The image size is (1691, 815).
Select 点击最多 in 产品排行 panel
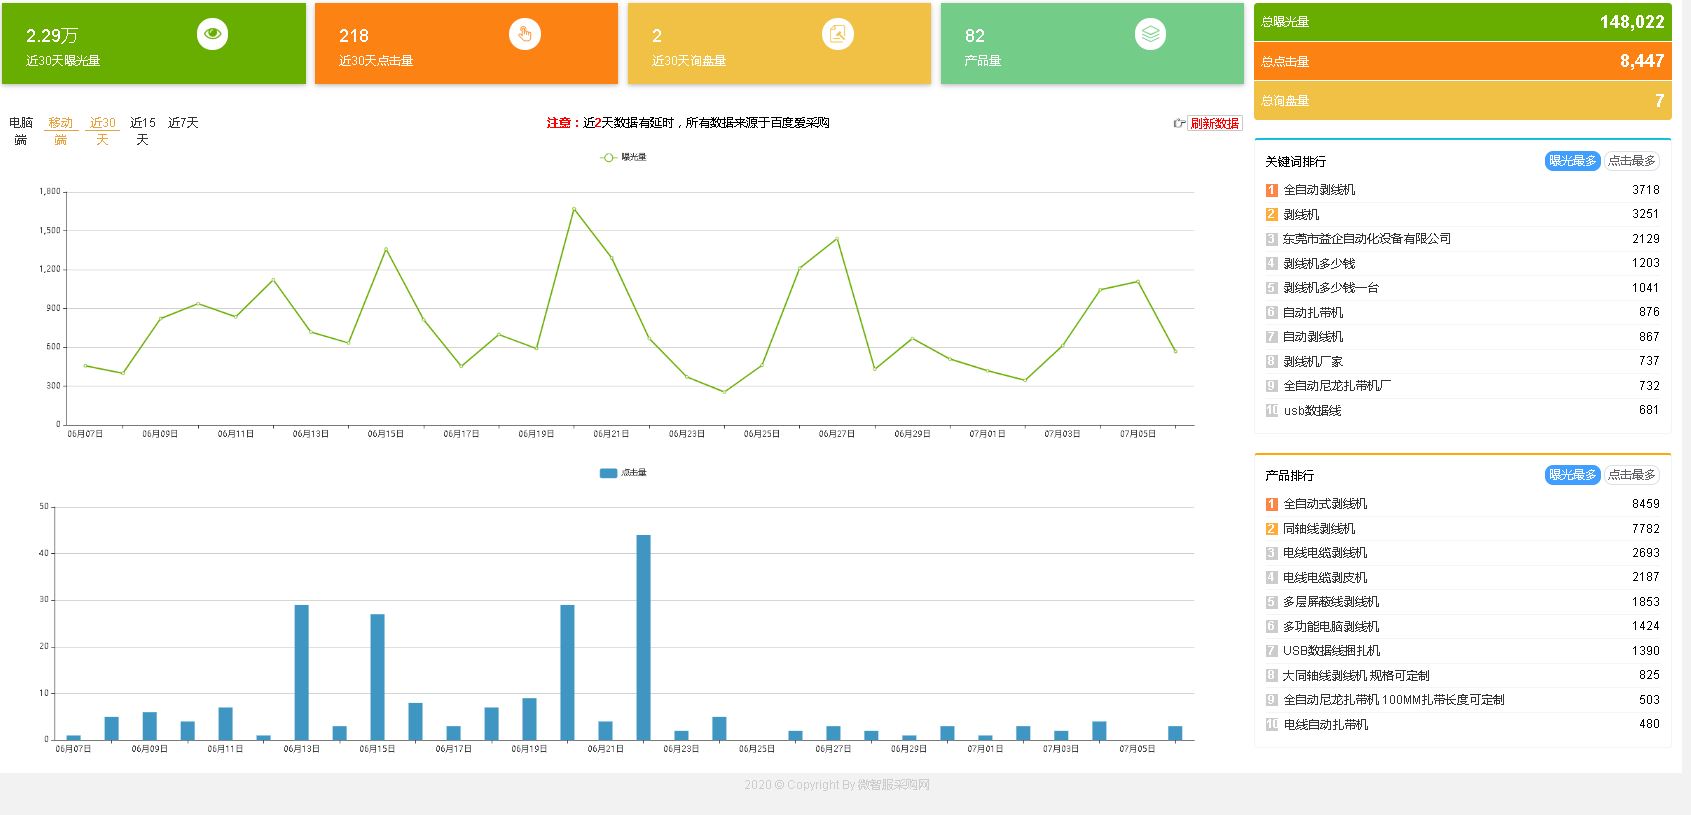(1631, 475)
